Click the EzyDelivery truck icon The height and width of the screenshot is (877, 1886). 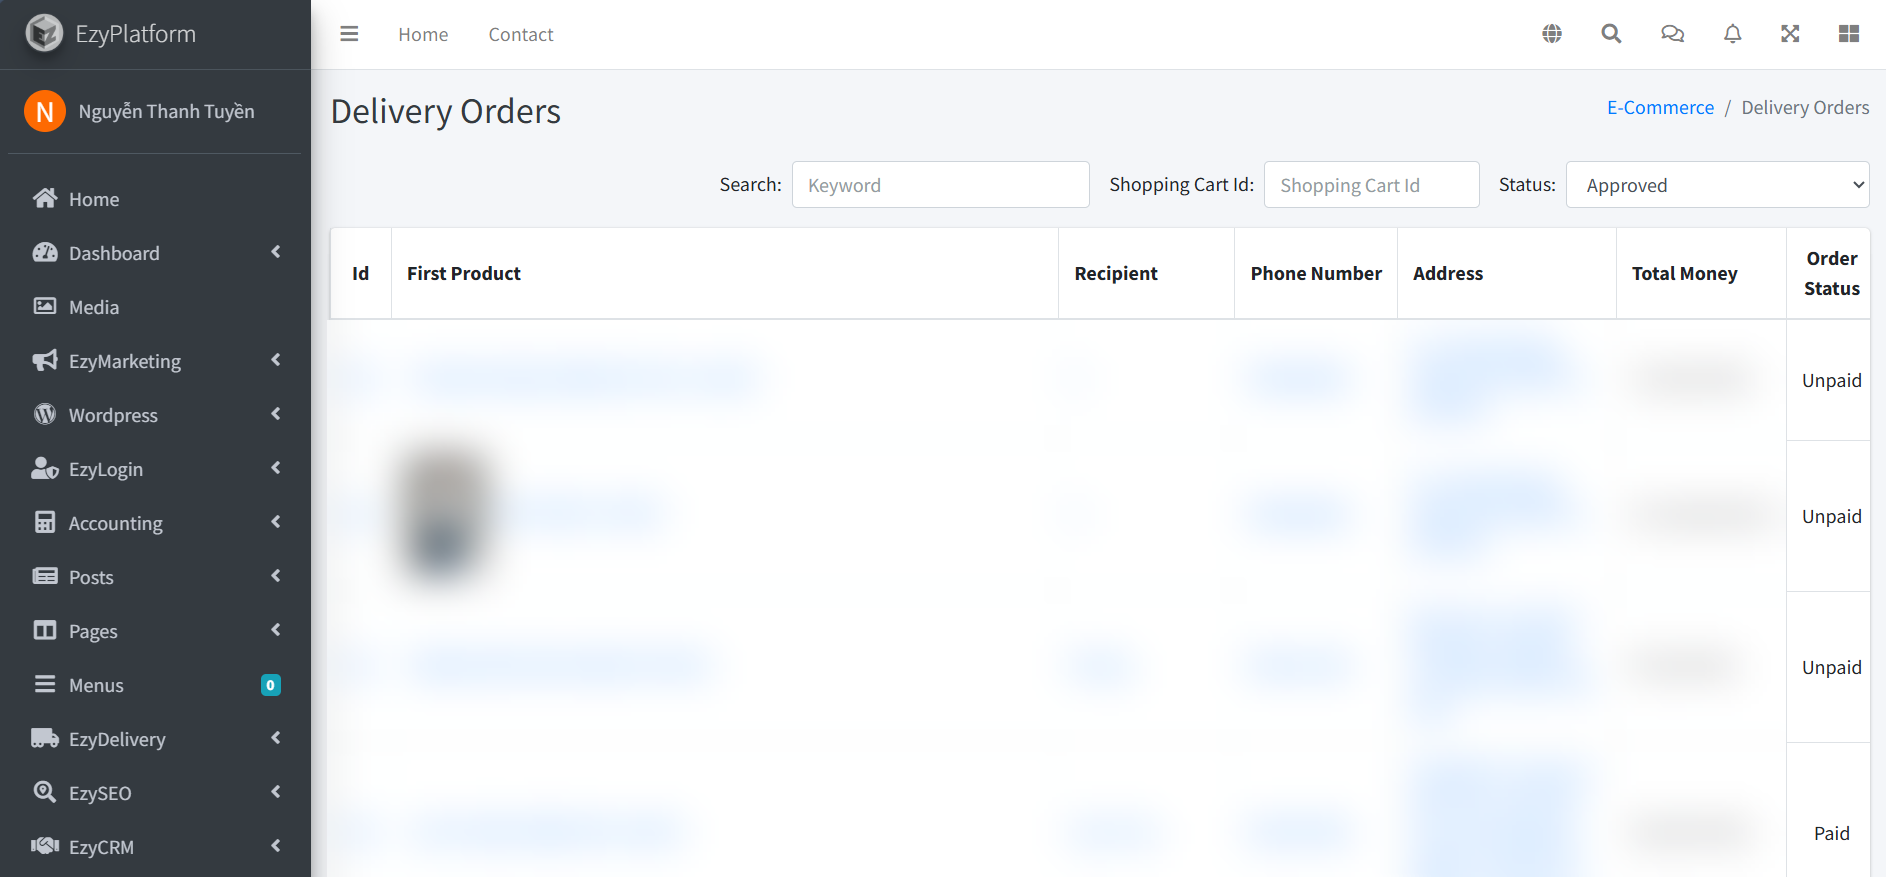45,738
